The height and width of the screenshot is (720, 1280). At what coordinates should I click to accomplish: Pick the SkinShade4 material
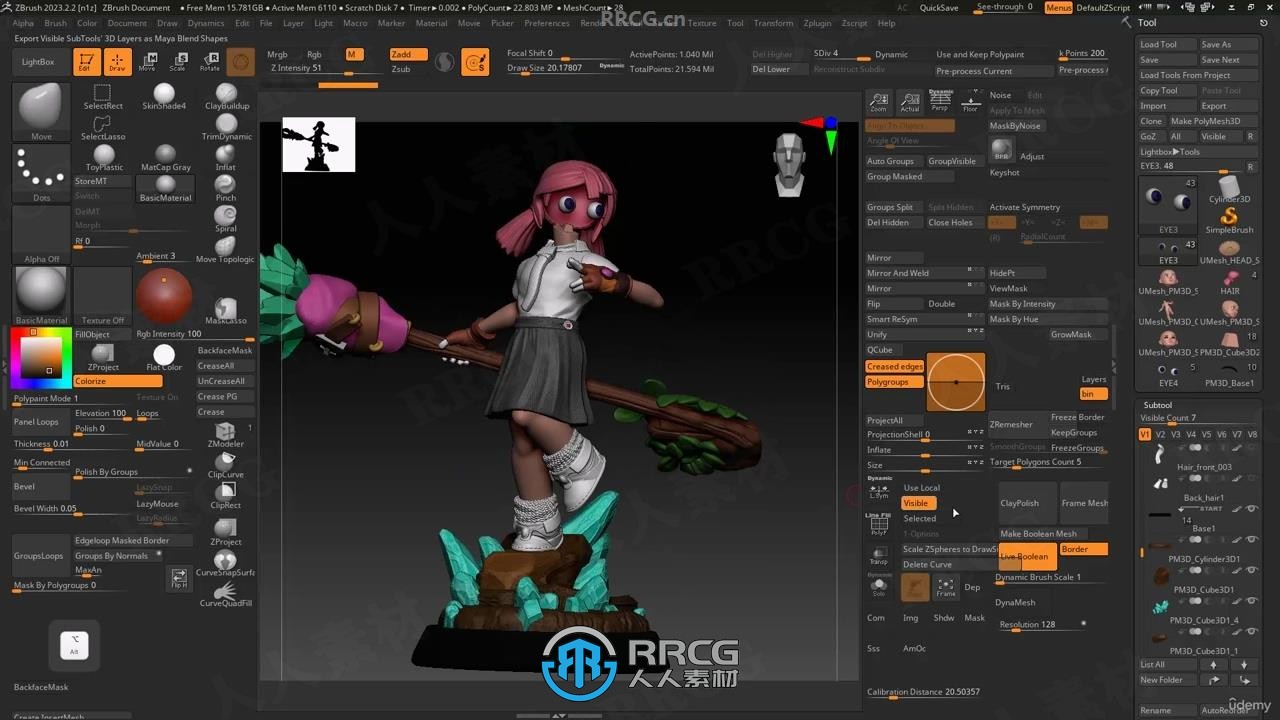164,97
